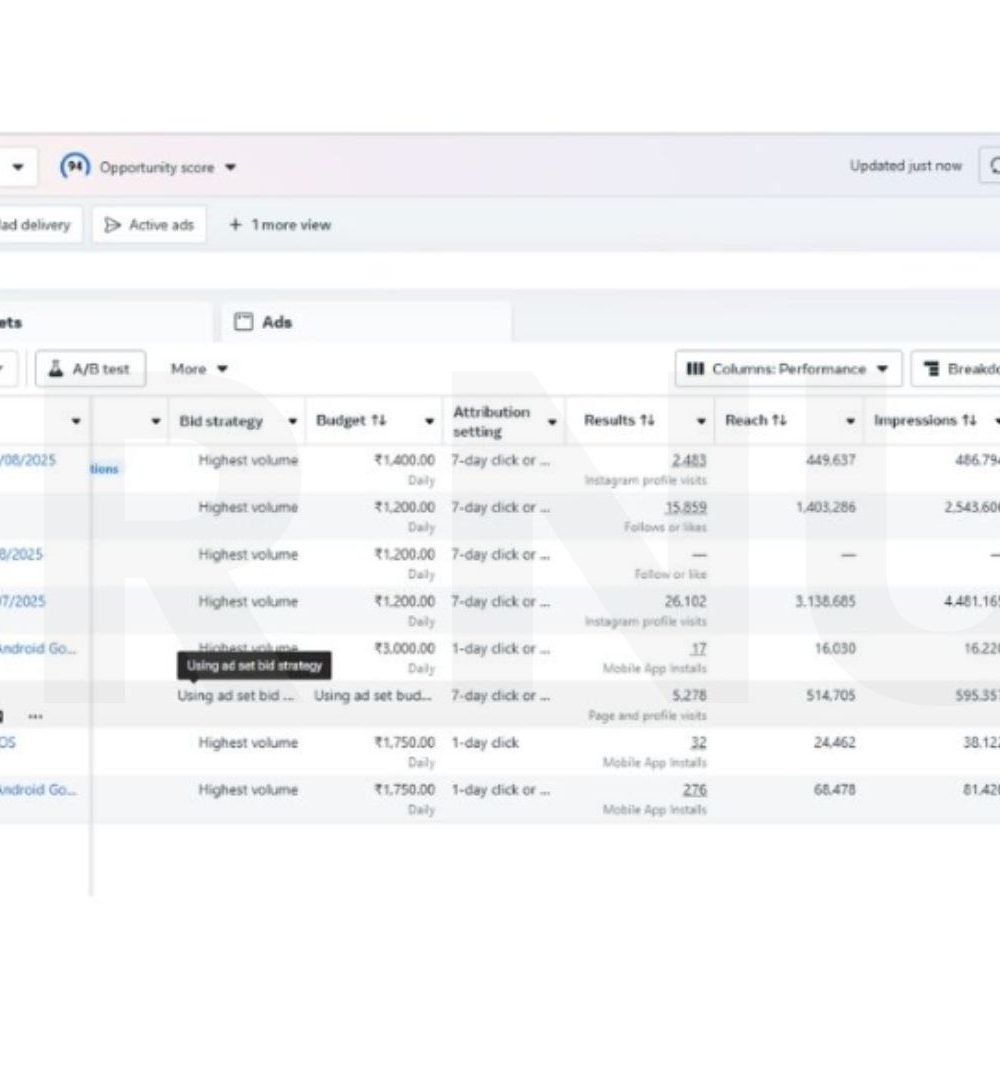Click the 'Using ad set bud...' budget cell
Image resolution: width=1000 pixels, height=1080 pixels.
373,696
